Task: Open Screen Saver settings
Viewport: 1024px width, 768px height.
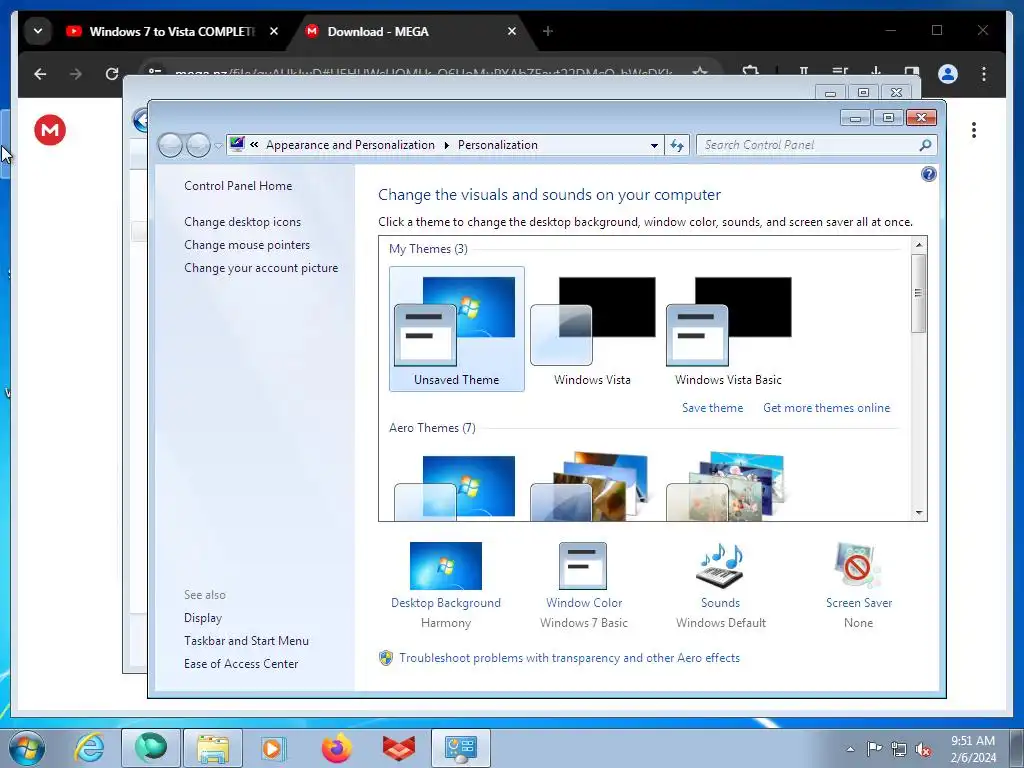Action: pos(859,584)
